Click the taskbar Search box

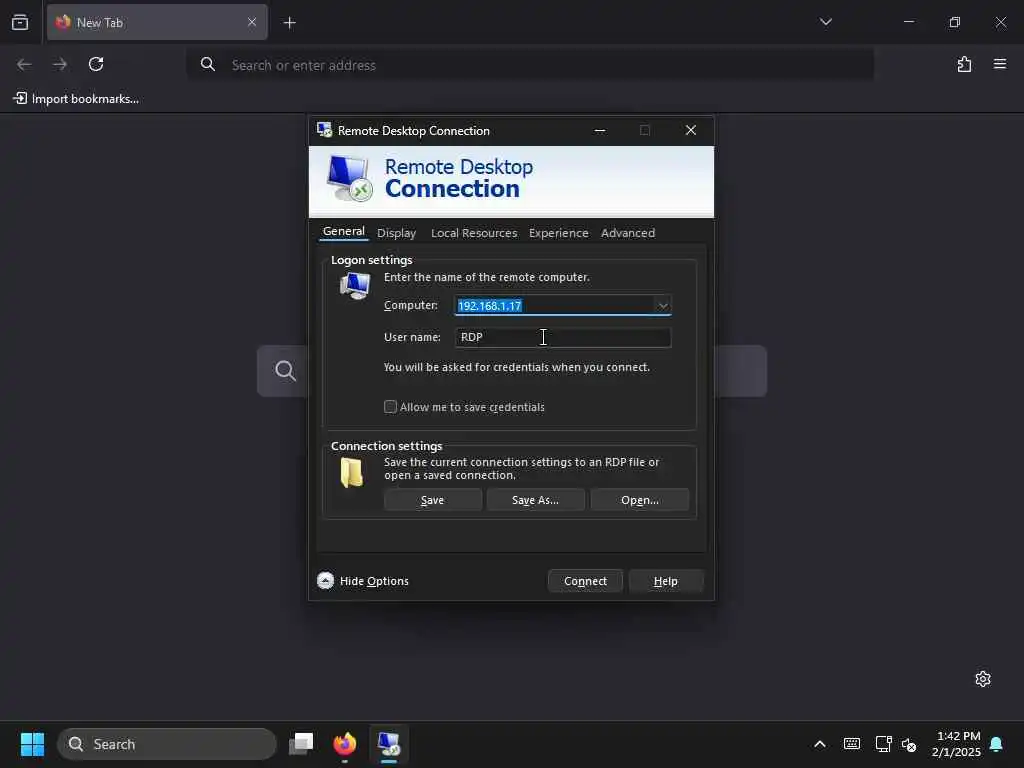click(167, 744)
